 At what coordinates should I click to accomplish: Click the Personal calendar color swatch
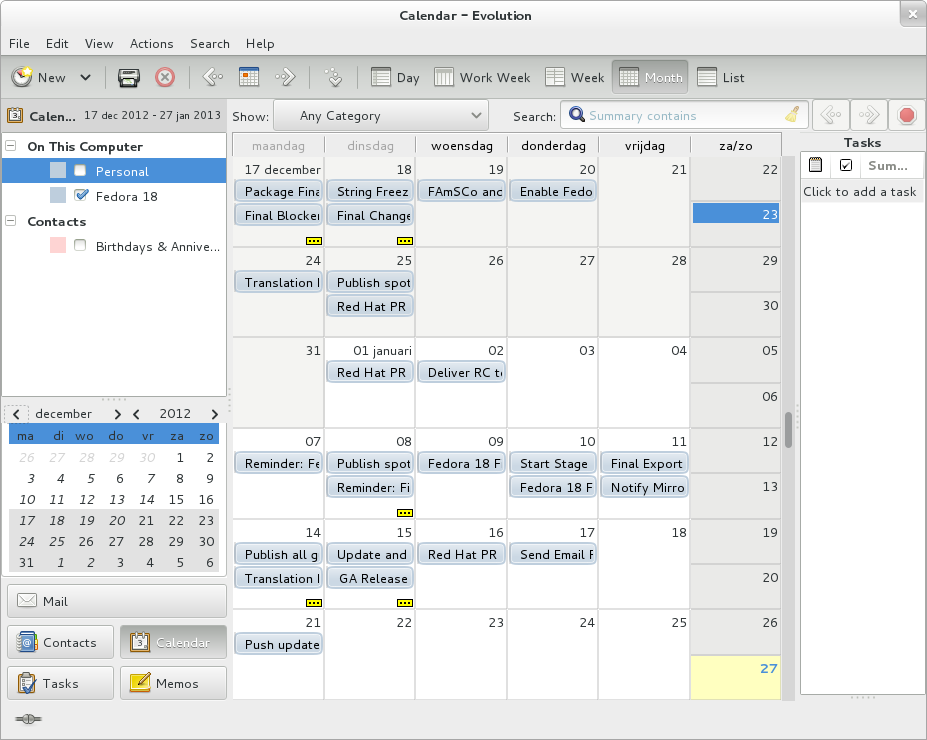58,171
